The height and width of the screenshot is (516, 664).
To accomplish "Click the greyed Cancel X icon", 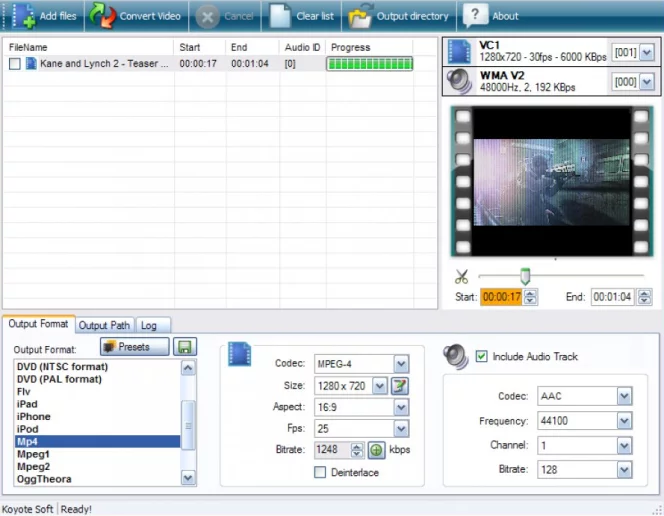I will point(207,17).
